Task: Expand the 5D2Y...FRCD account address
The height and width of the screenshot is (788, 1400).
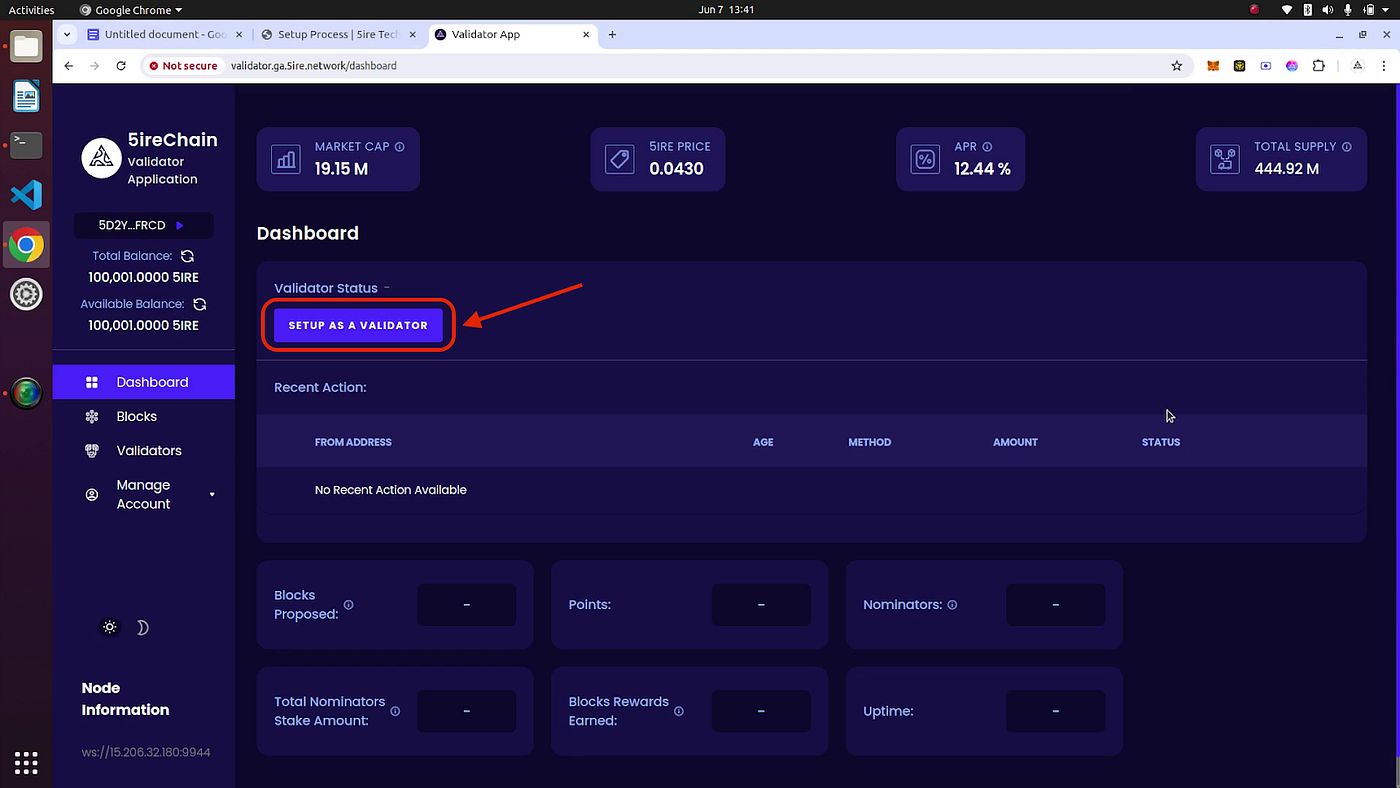Action: (x=180, y=225)
